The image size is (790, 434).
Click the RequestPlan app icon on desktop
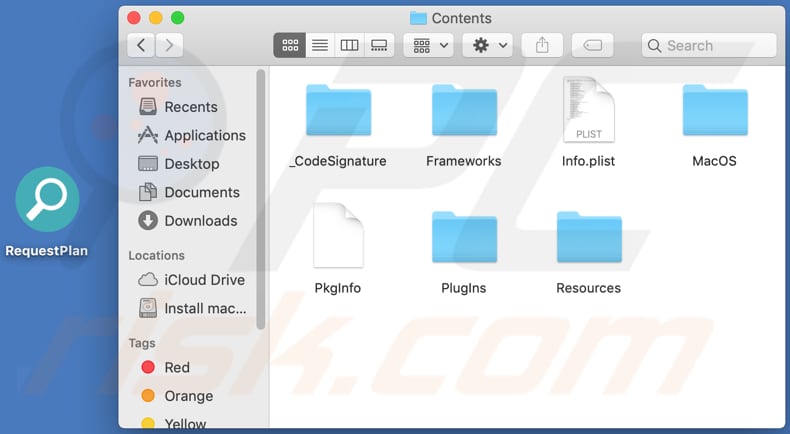point(47,199)
